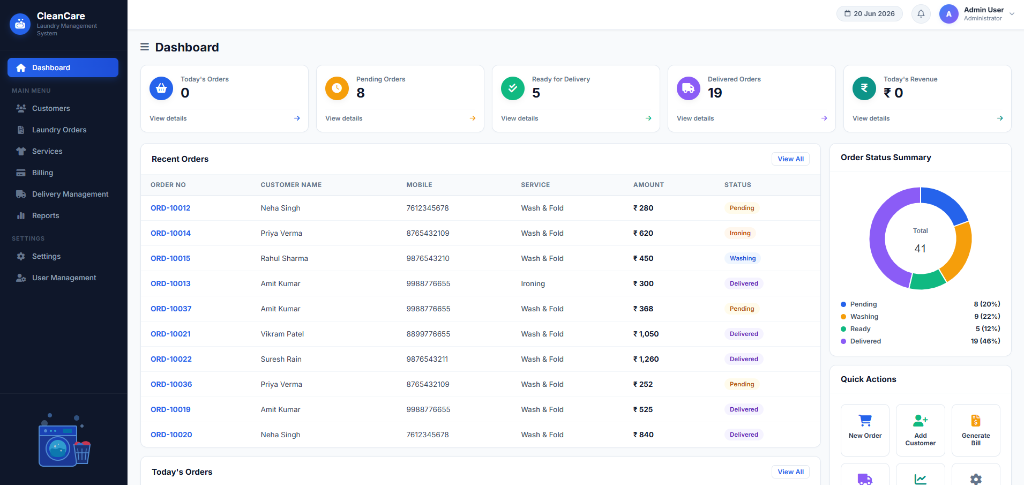Viewport: 1024px width, 485px height.
Task: Click the green arrow on Ready for Delivery card
Action: [648, 119]
